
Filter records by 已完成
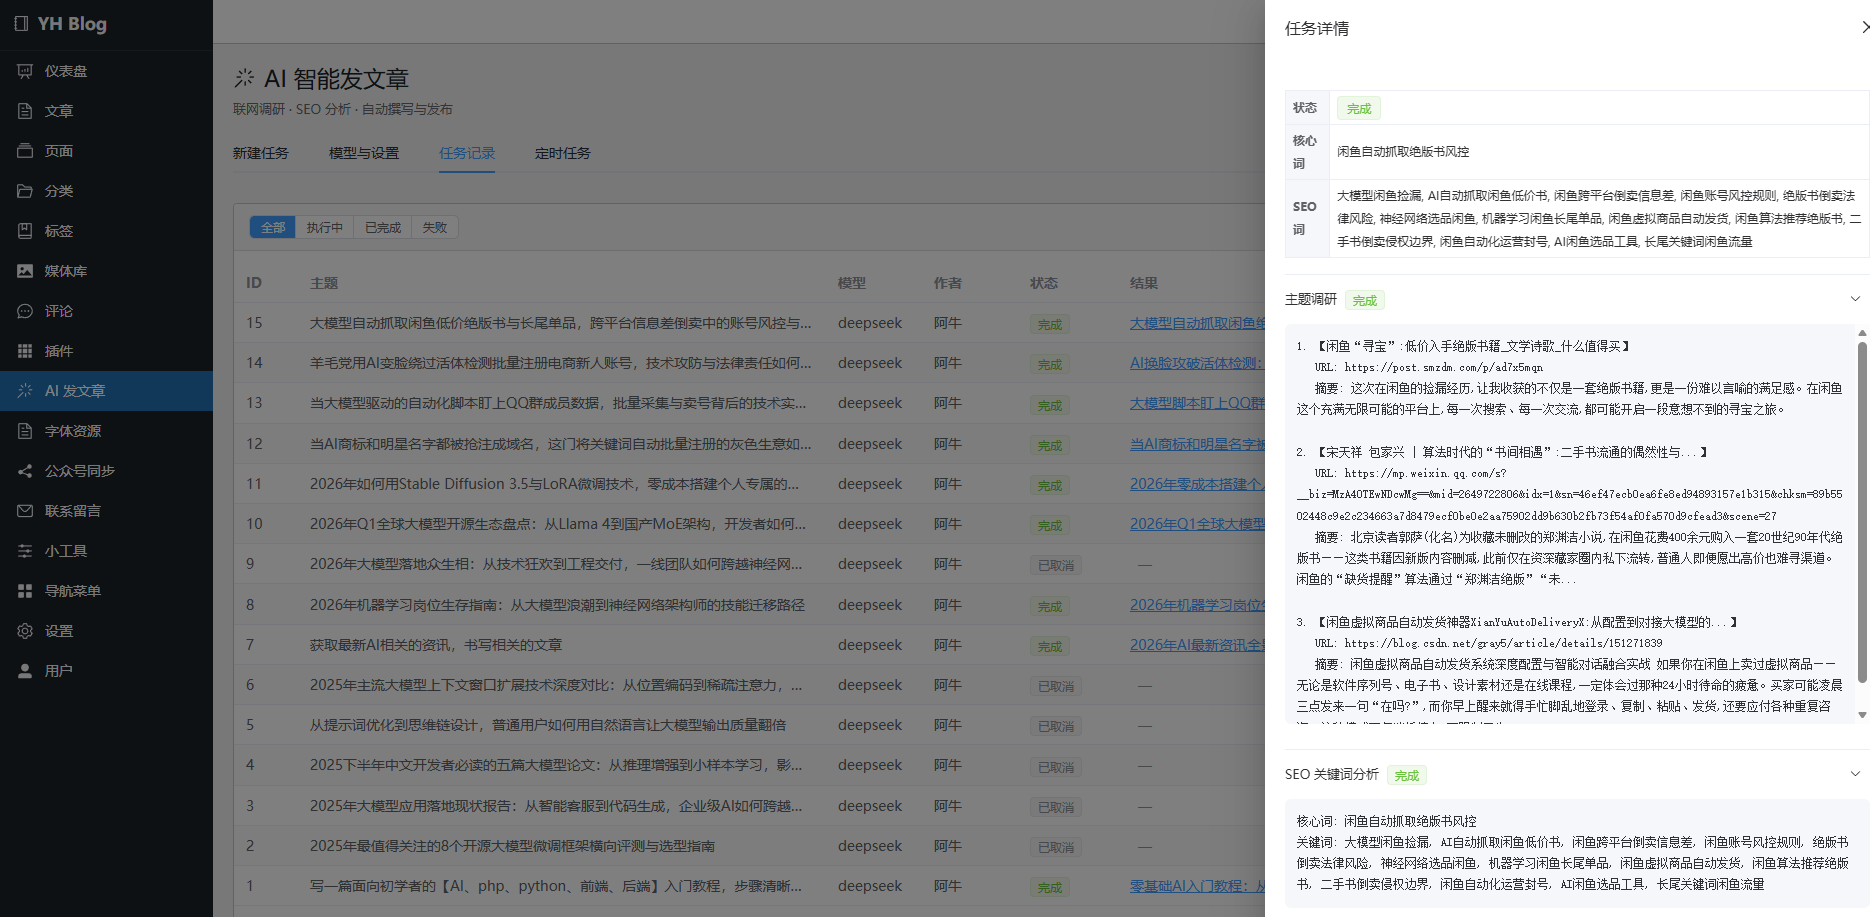click(383, 228)
